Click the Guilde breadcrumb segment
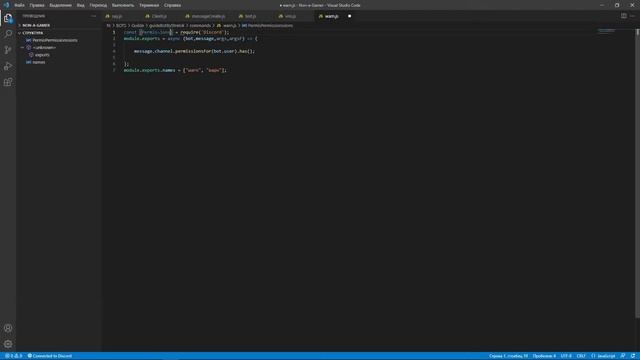 138,25
